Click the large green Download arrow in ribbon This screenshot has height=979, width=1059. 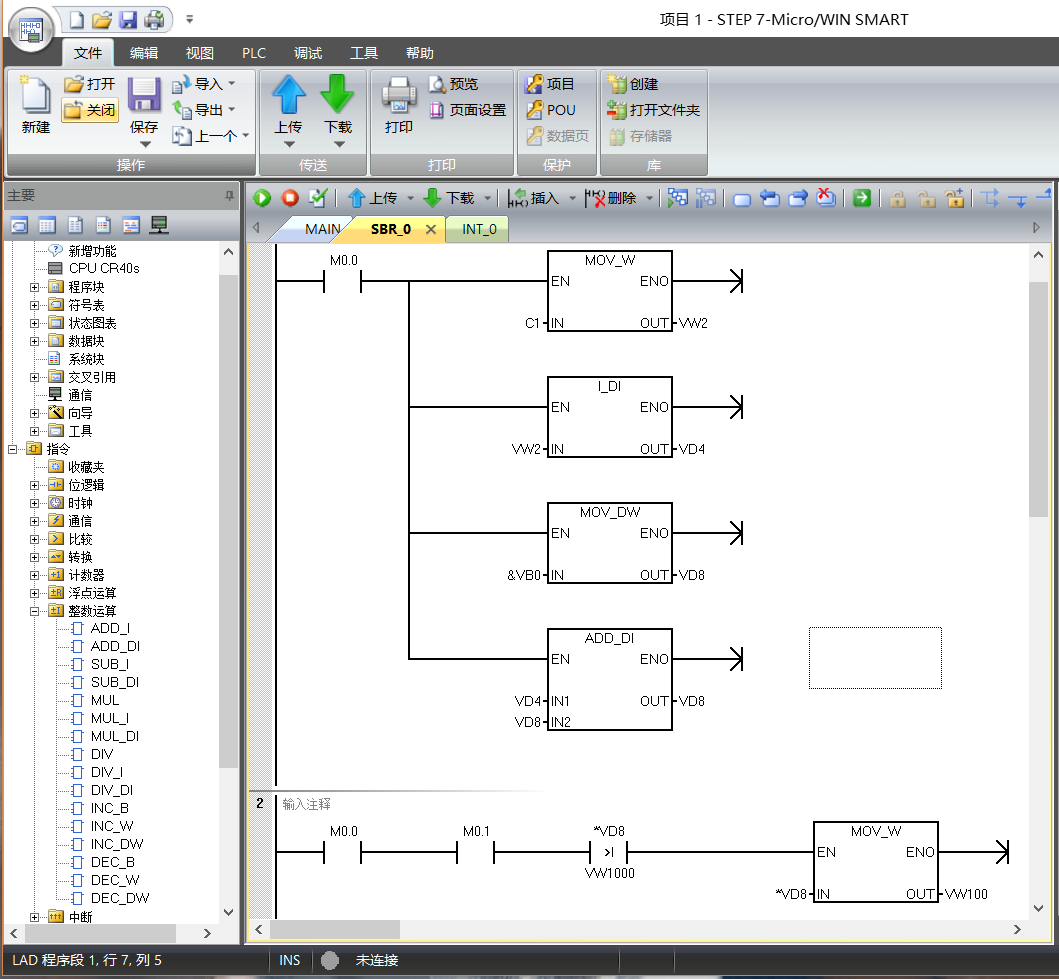coord(338,95)
